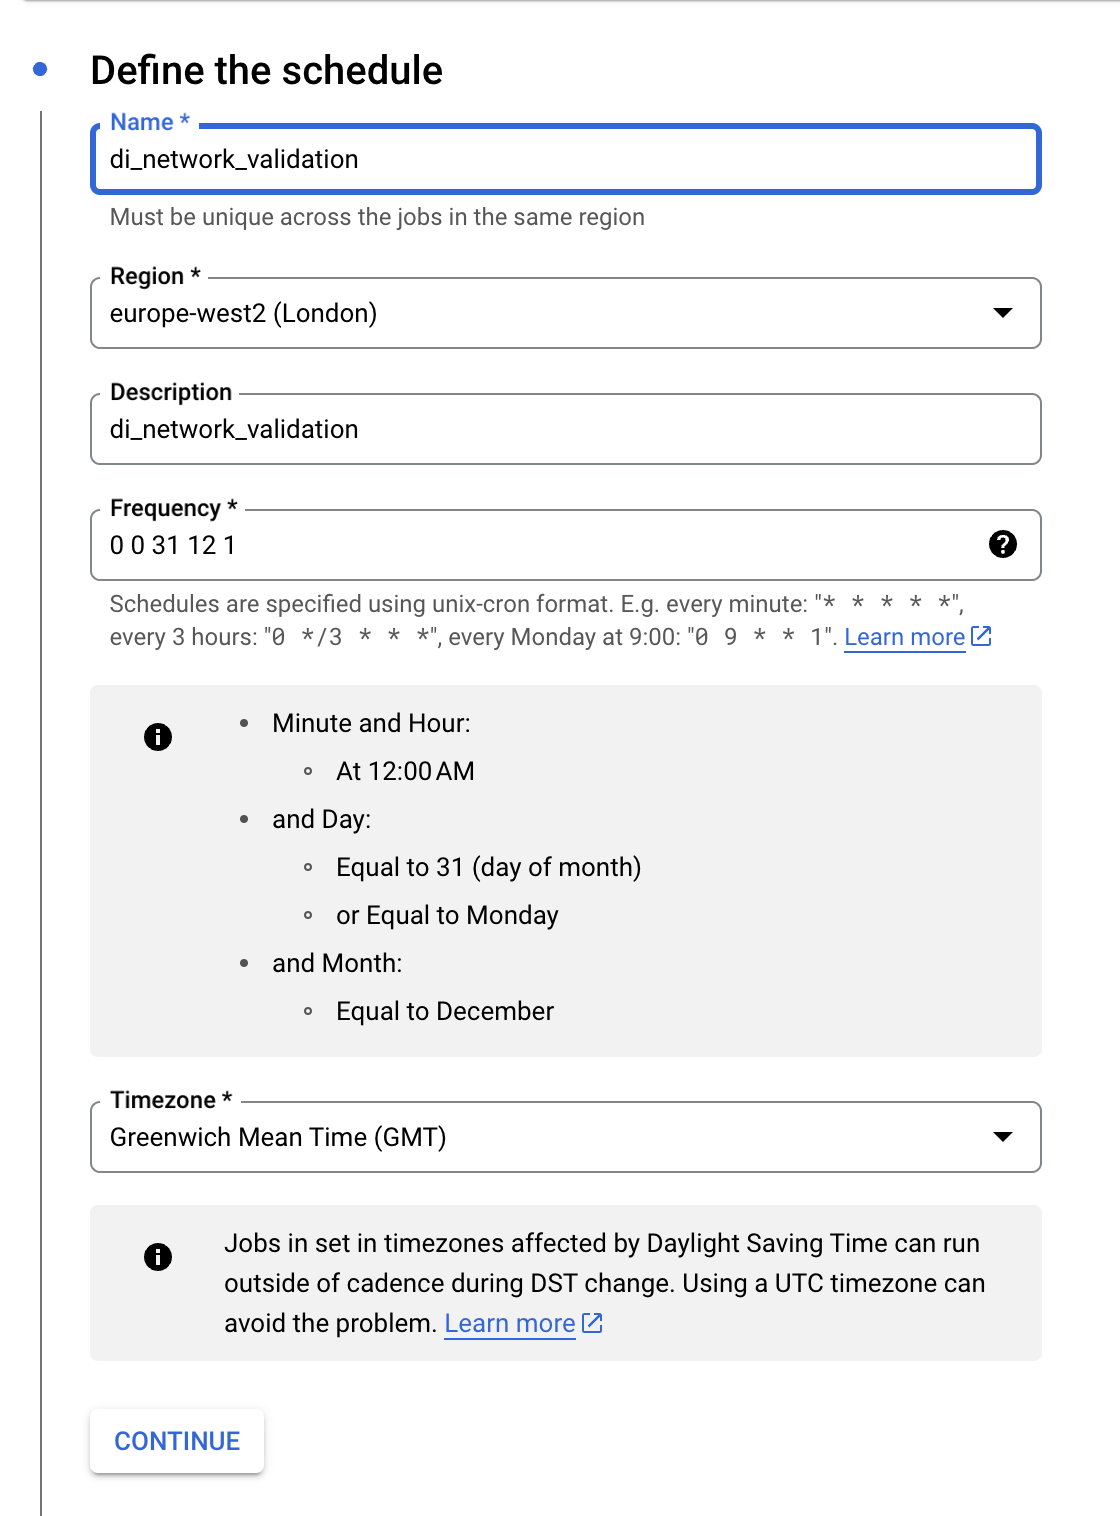Click the external link icon after cron Learn more
Screen dimensions: 1120x1516
coord(982,636)
